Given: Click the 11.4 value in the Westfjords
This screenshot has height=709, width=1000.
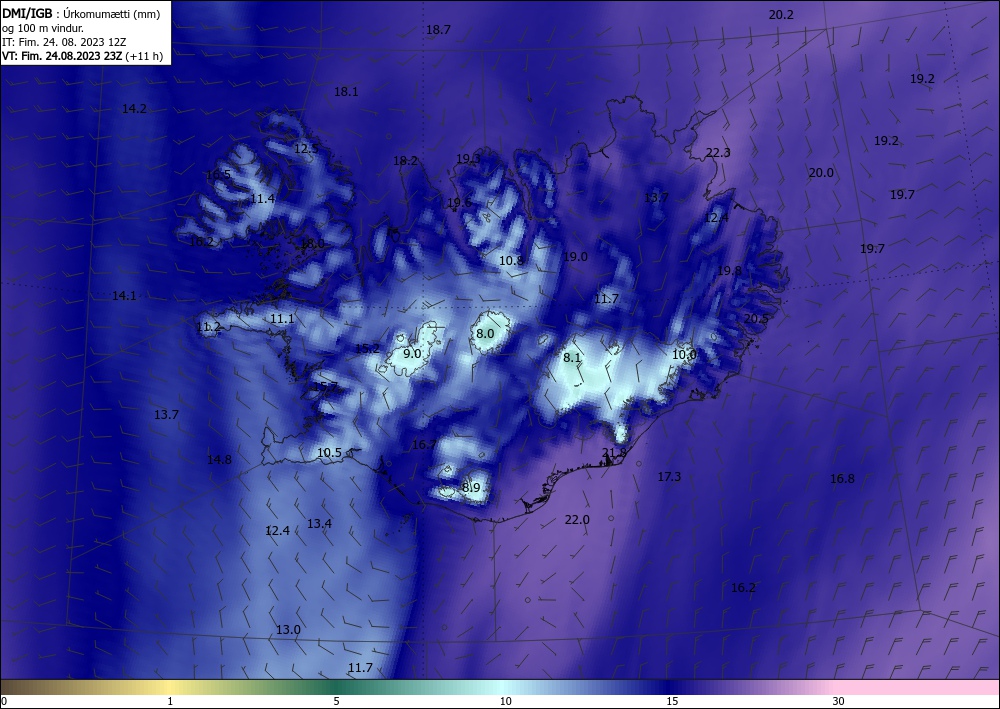Looking at the screenshot, I should click(262, 199).
